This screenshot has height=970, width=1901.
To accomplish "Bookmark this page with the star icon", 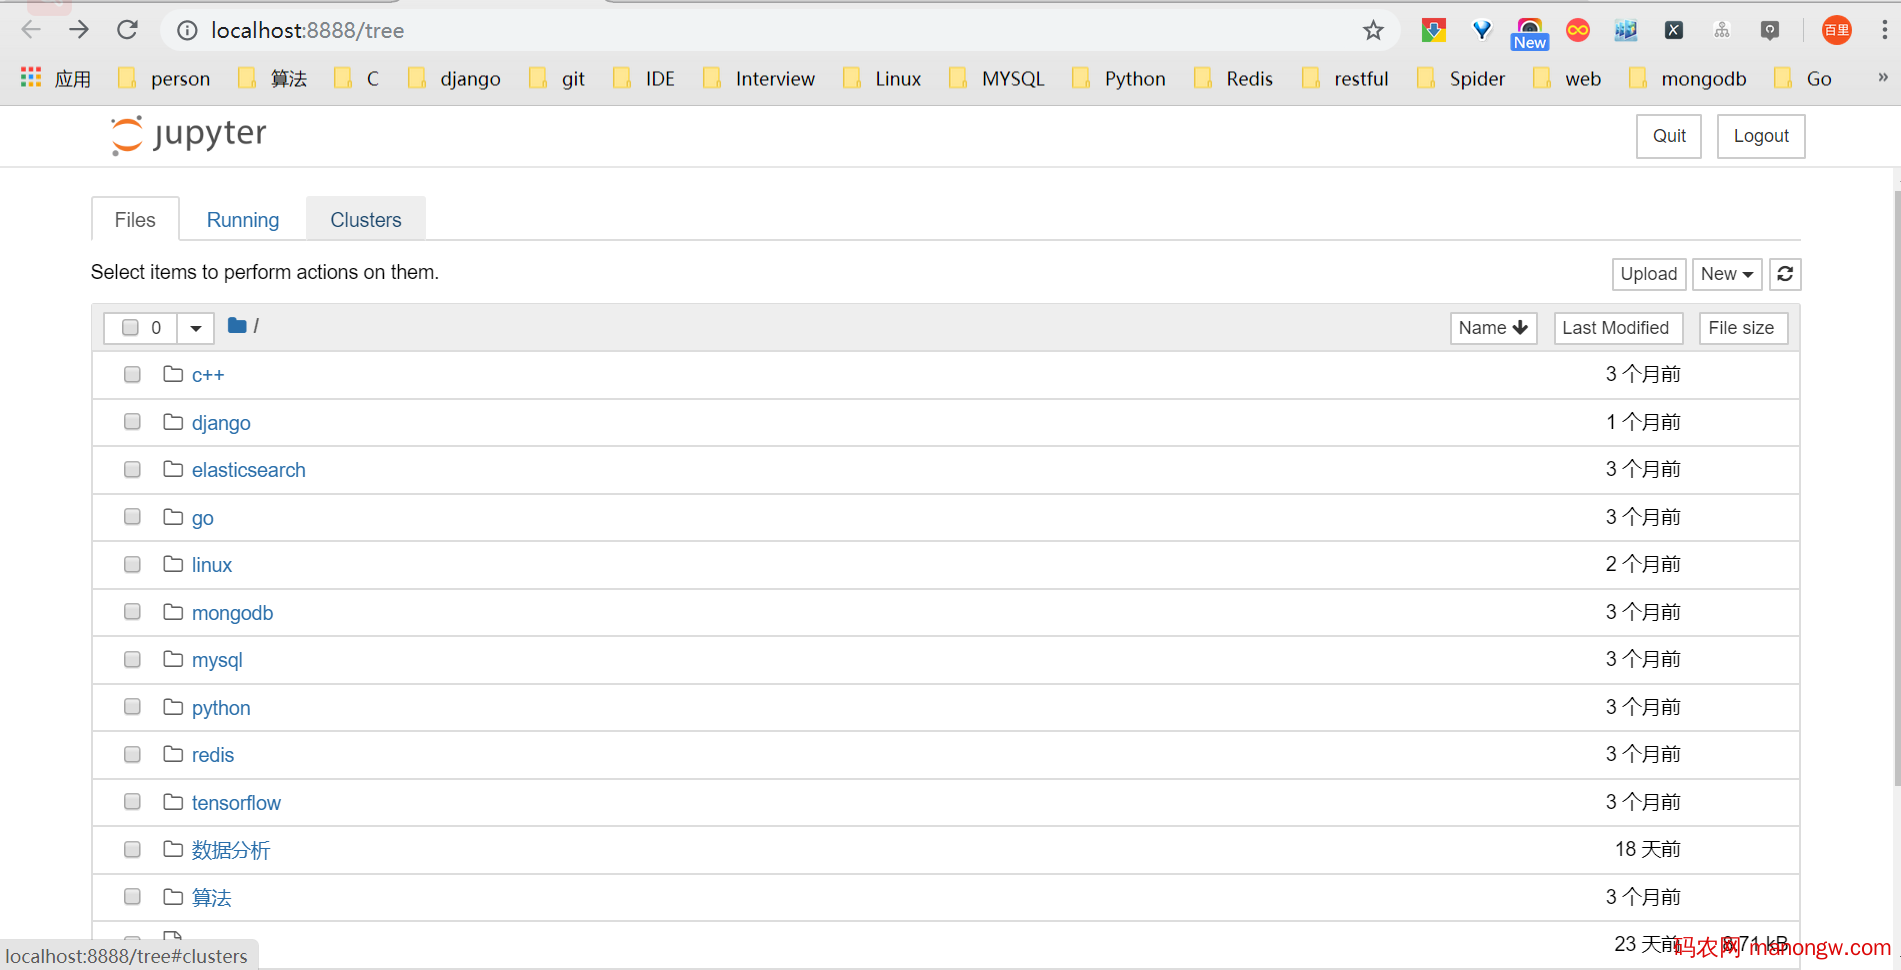I will click(x=1373, y=30).
